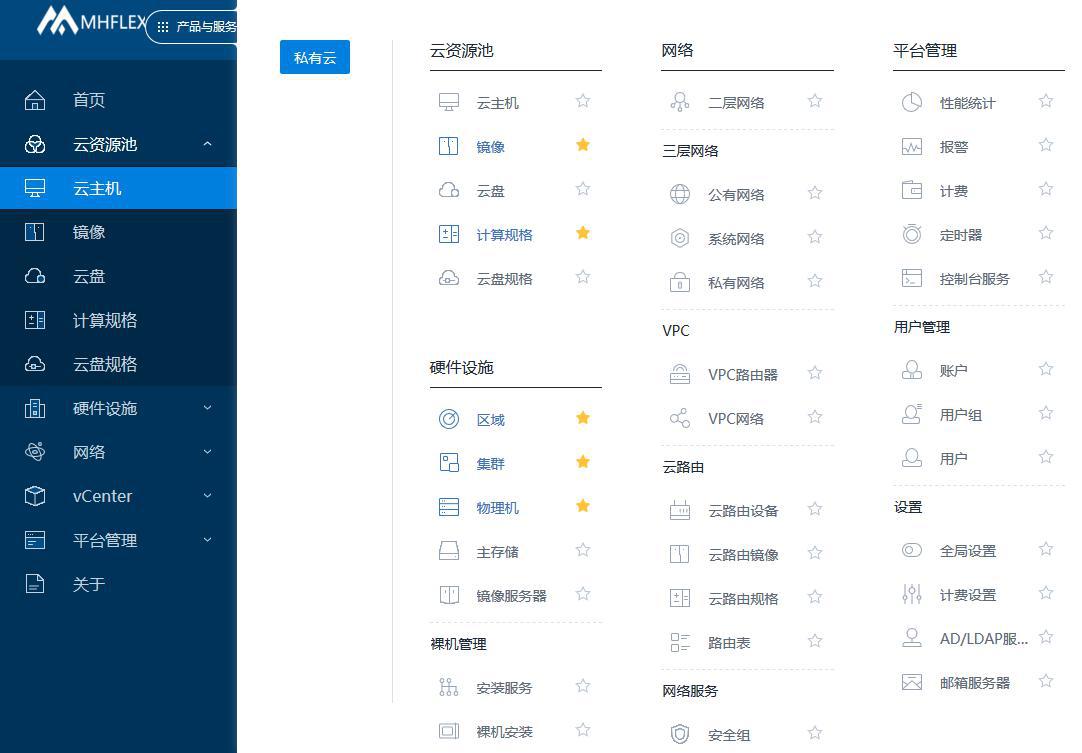1082x753 pixels.
Task: Click the 计算规格 icon in sidebar
Action: [x=35, y=320]
